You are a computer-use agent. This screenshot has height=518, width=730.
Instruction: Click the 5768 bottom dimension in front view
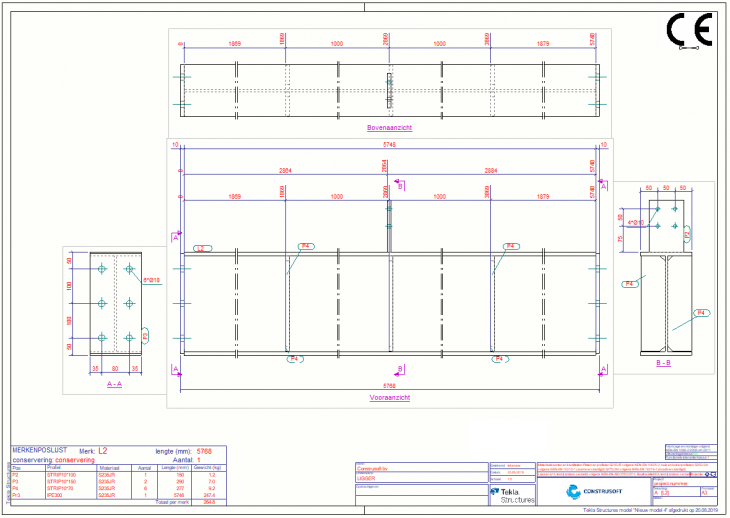389,386
